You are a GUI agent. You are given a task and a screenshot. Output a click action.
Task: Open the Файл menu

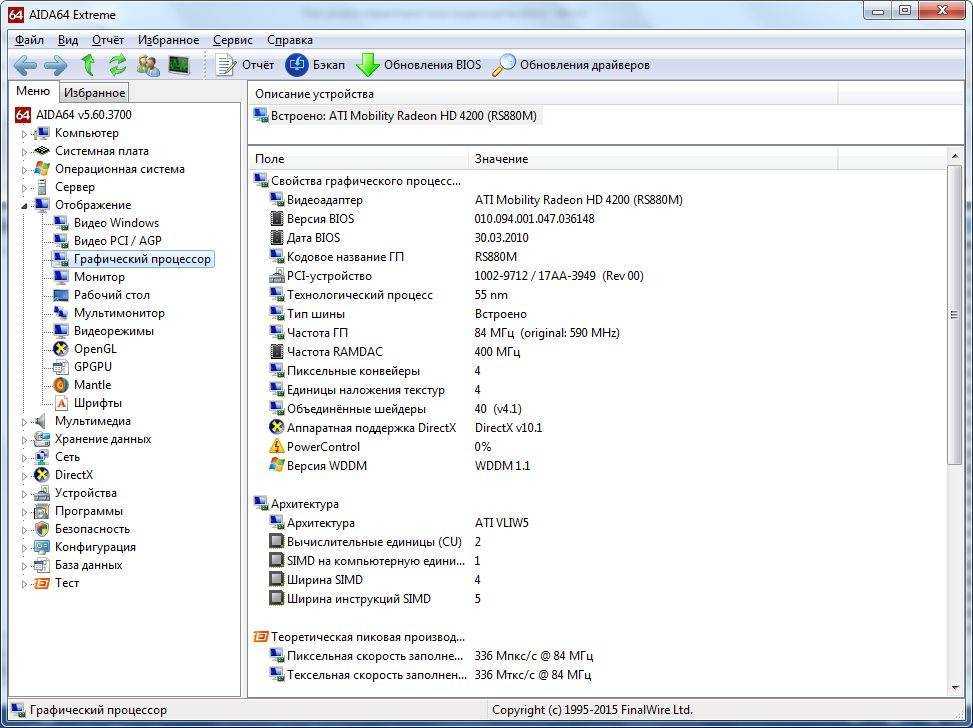[29, 40]
